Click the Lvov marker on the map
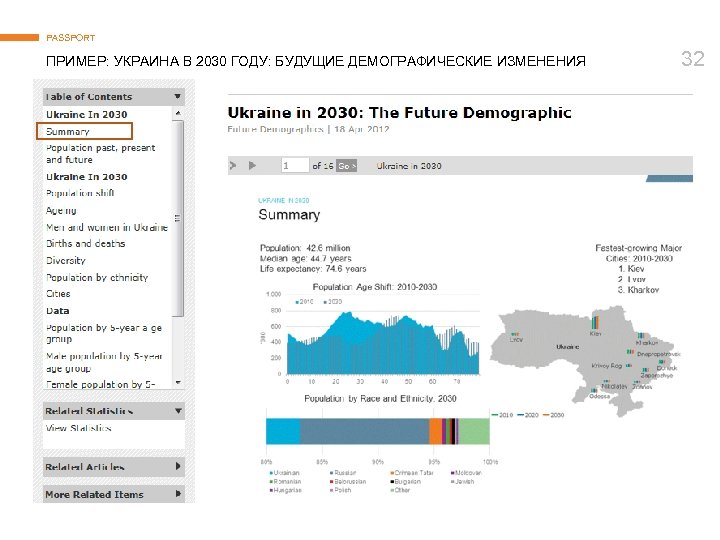The width and height of the screenshot is (720, 540). [x=515, y=334]
